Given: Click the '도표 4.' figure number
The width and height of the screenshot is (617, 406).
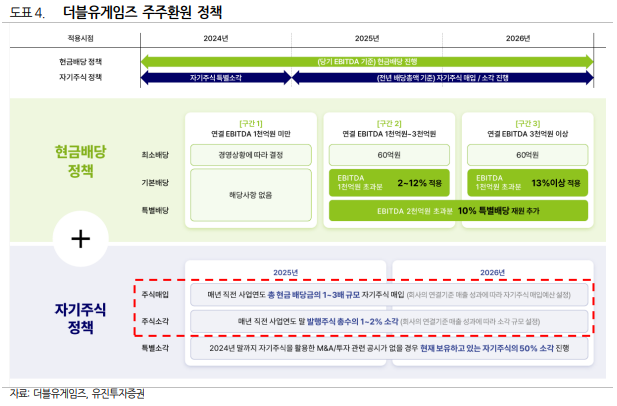Looking at the screenshot, I should click(x=27, y=12).
